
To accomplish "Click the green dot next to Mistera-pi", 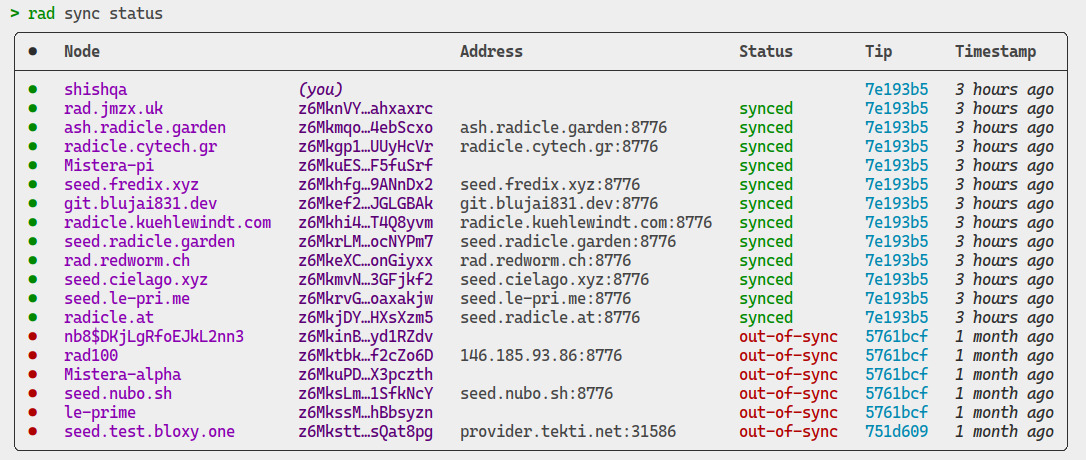I will tap(33, 166).
